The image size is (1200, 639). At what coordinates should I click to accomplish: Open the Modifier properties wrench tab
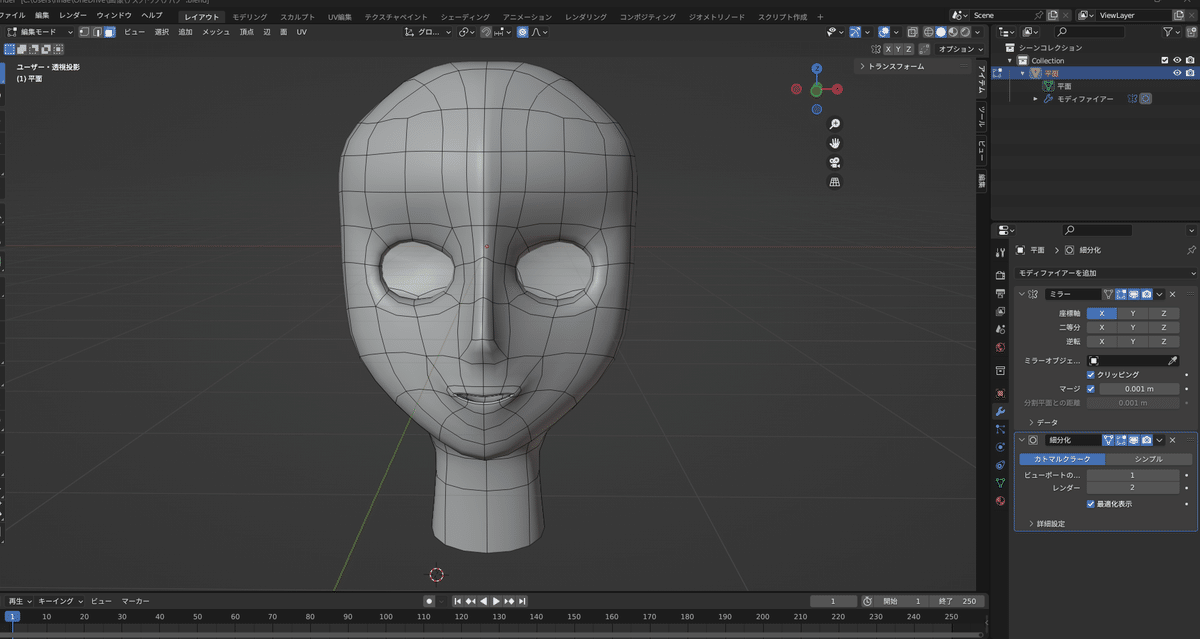coord(1000,411)
